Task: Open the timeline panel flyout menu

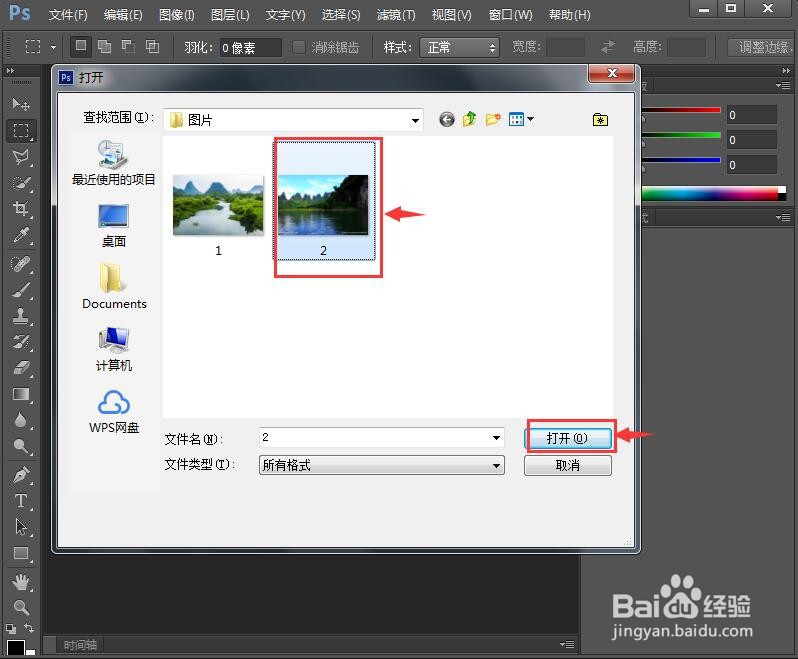Action: pyautogui.click(x=567, y=644)
